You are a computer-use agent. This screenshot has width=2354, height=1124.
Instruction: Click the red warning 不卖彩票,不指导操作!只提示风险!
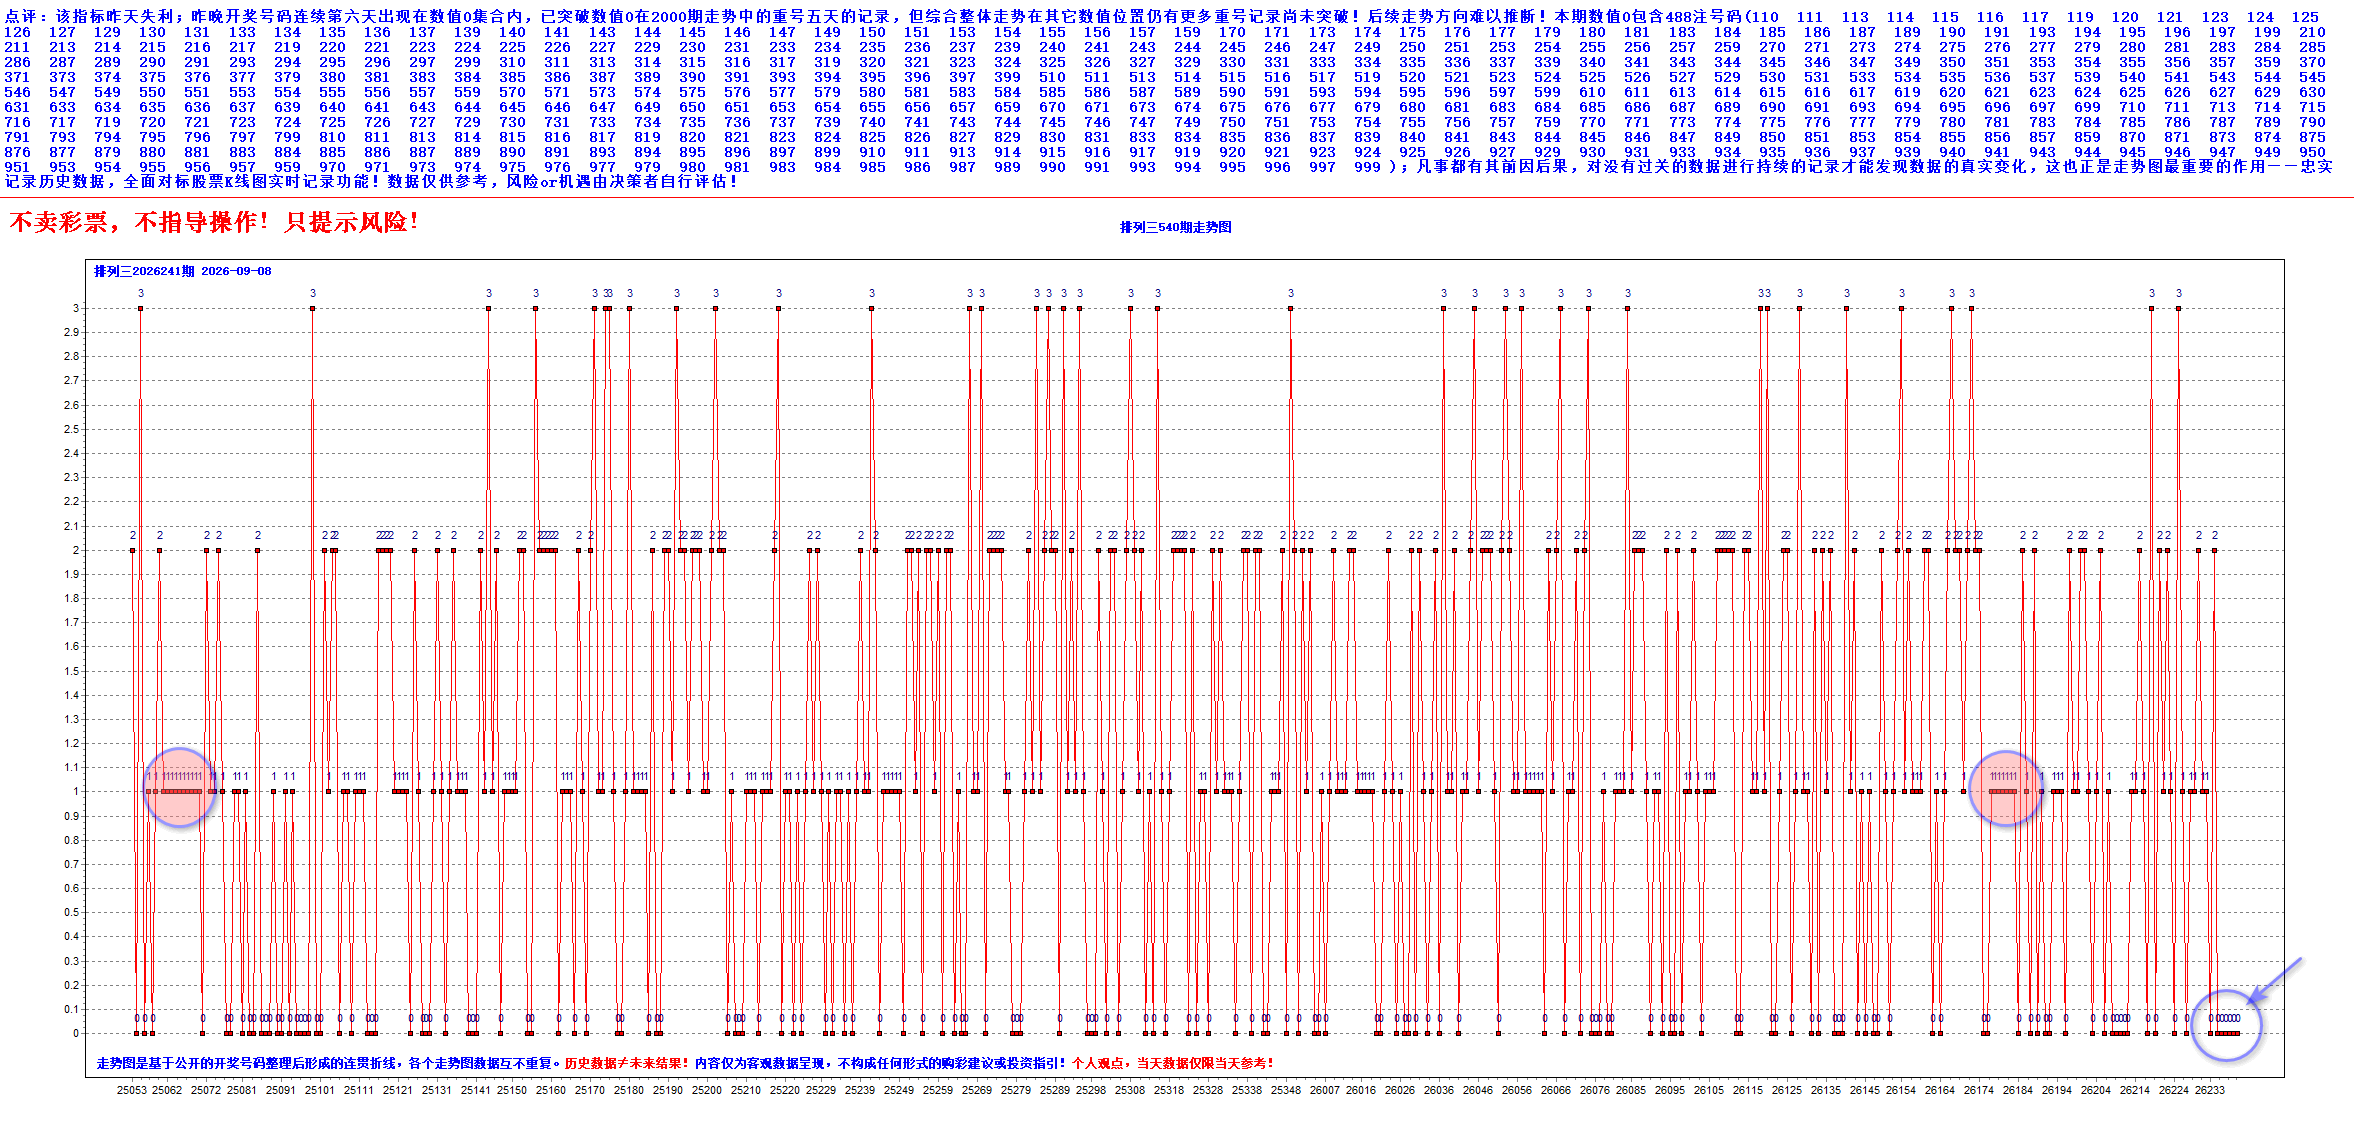(213, 221)
